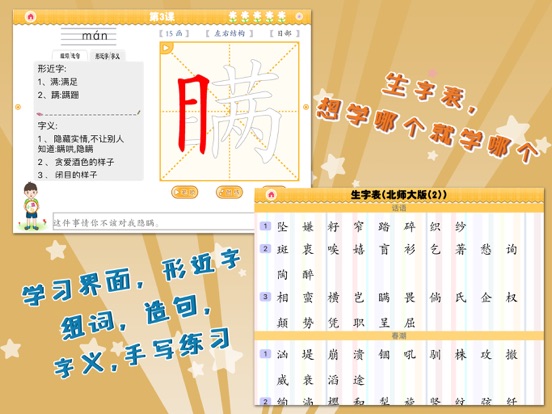Choose character 崩 in the word list
This screenshot has height=414, width=552.
click(333, 354)
